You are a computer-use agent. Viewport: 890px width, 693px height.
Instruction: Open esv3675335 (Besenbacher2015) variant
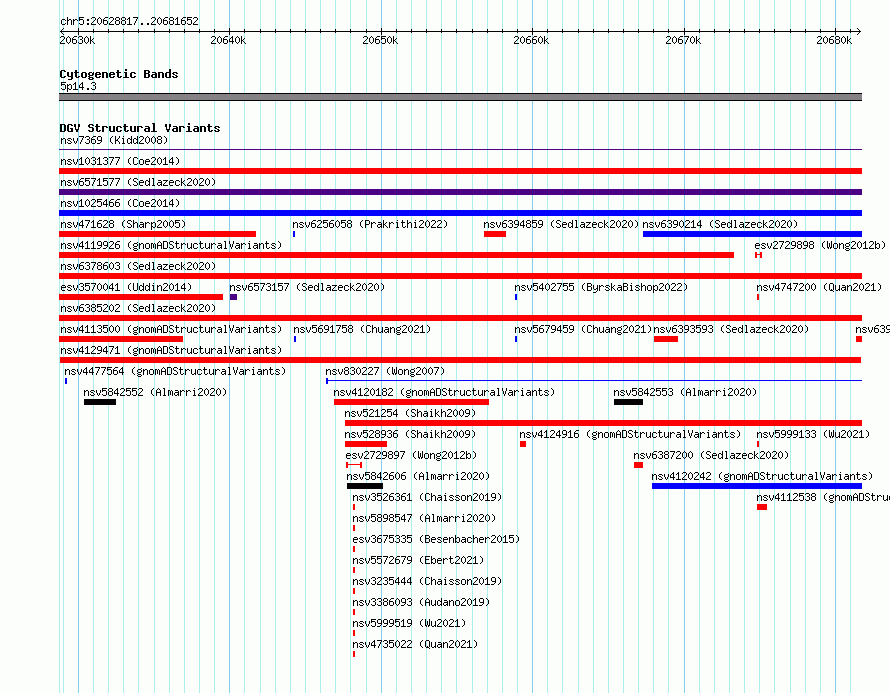pos(436,539)
